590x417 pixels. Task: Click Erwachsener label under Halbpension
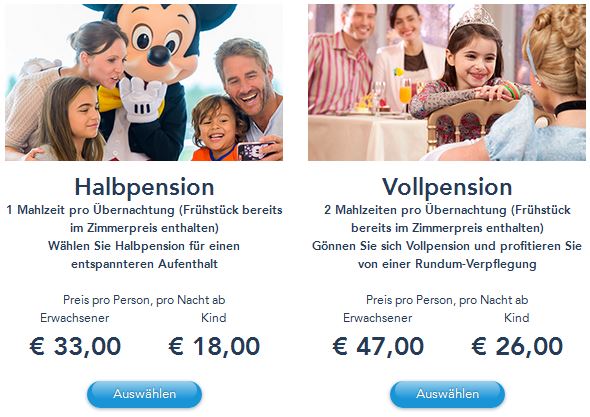click(x=75, y=318)
